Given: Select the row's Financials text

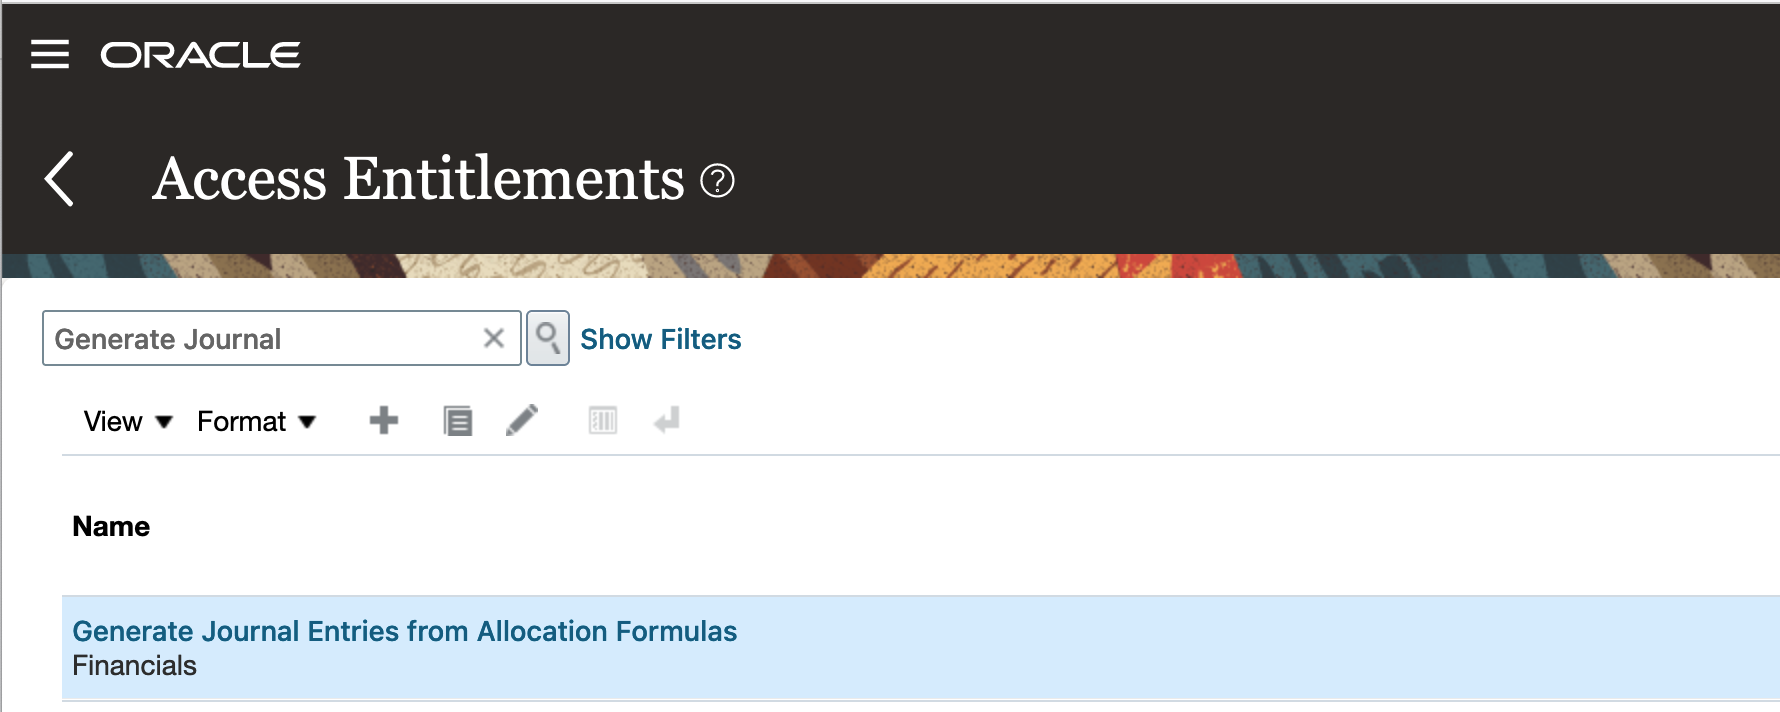Looking at the screenshot, I should point(135,666).
